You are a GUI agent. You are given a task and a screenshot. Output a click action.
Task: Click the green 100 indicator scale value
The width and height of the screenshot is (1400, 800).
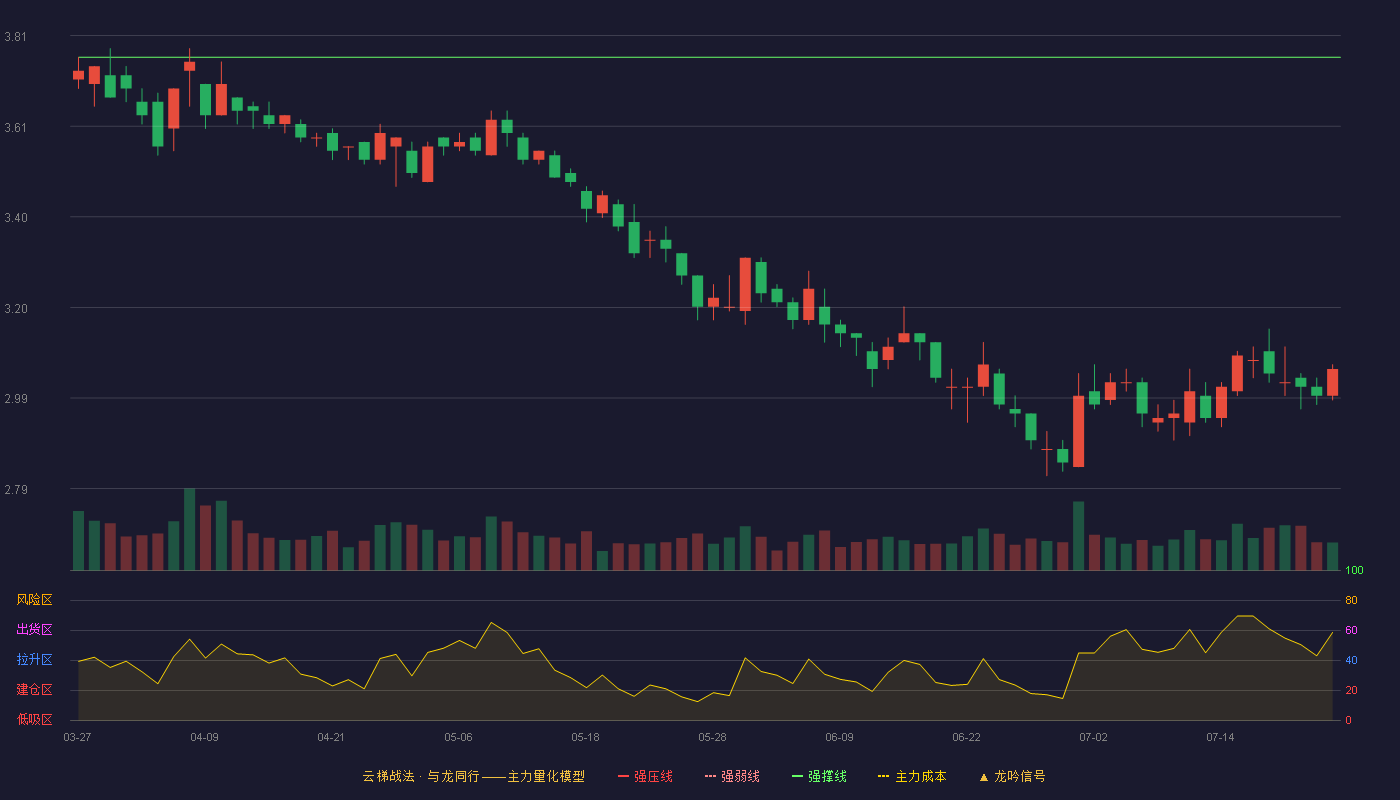pyautogui.click(x=1354, y=571)
